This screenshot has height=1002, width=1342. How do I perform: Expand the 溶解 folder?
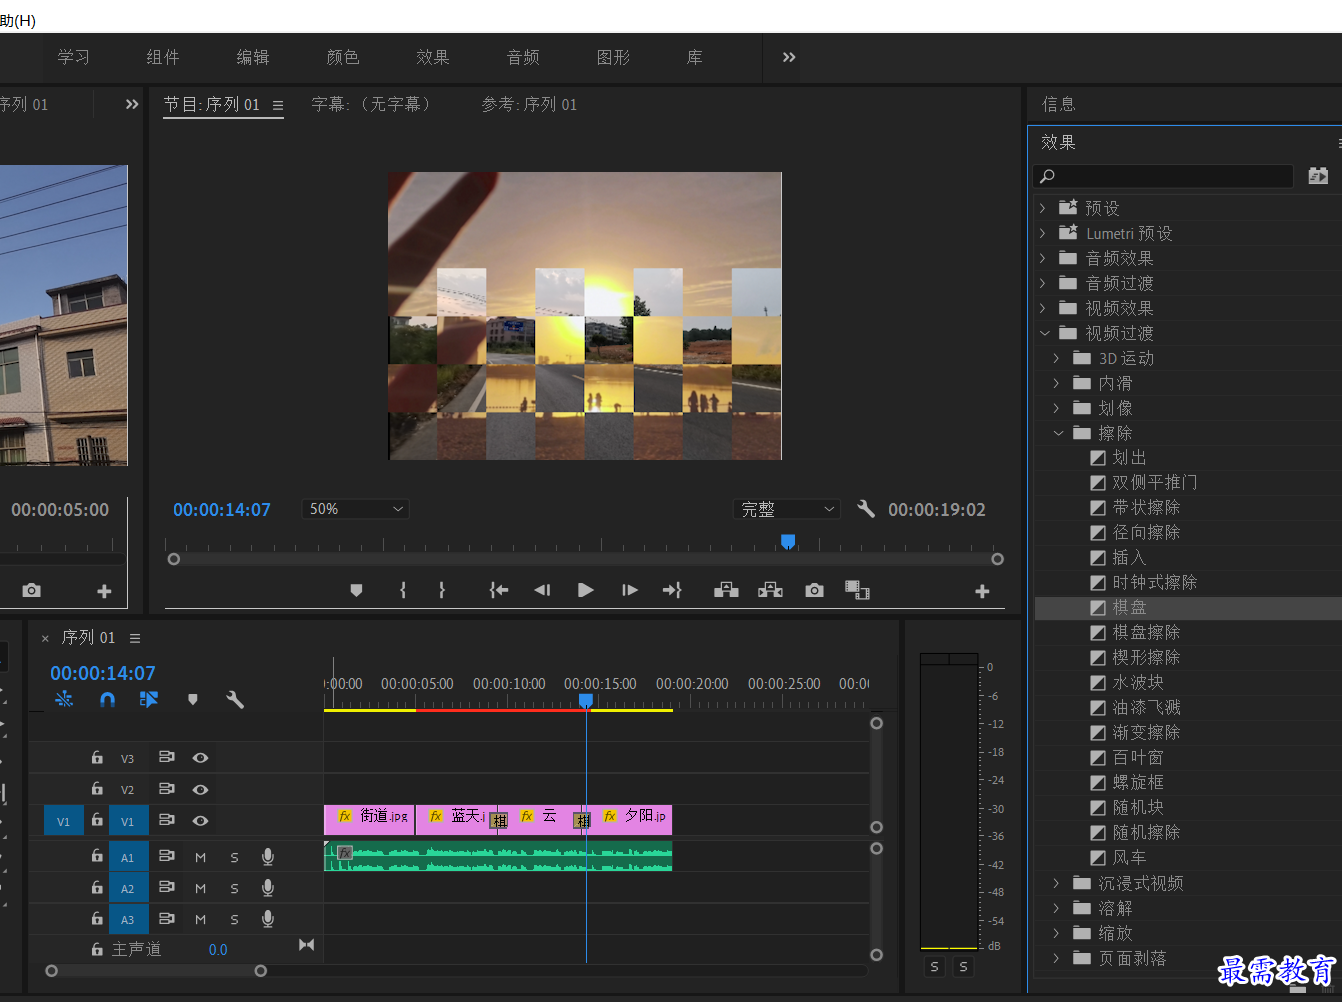(x=1057, y=908)
